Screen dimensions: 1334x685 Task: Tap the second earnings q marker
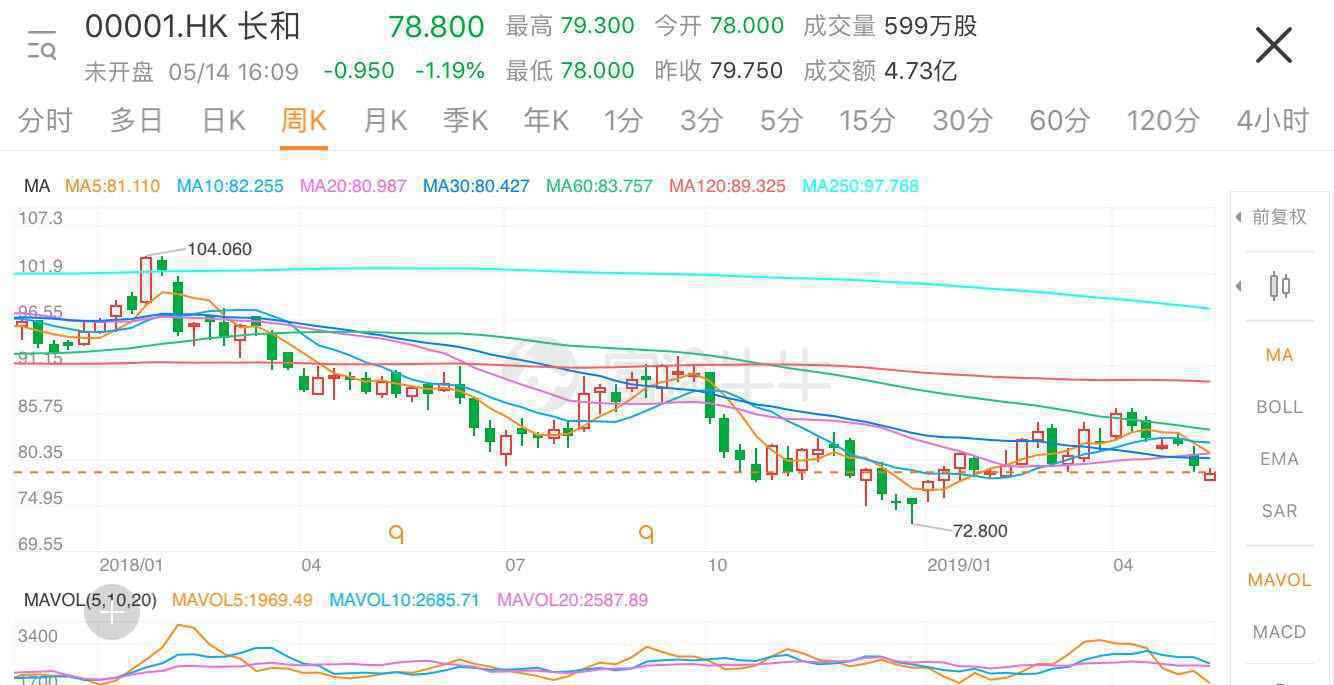coord(647,534)
